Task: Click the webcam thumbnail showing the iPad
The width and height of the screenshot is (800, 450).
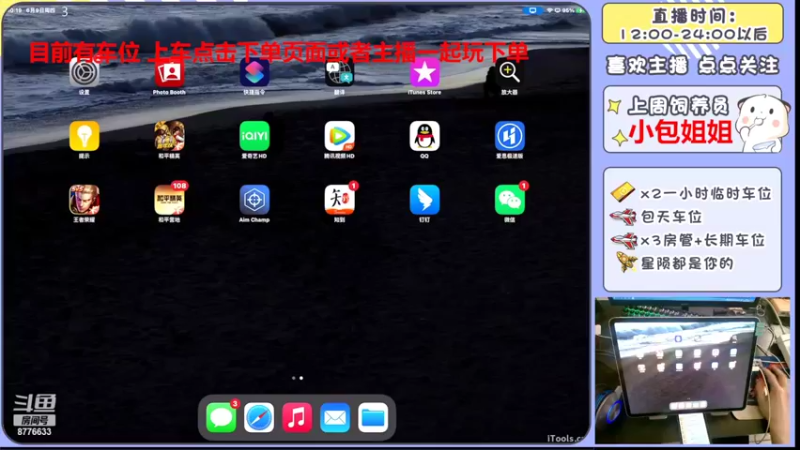Action: tap(692, 370)
